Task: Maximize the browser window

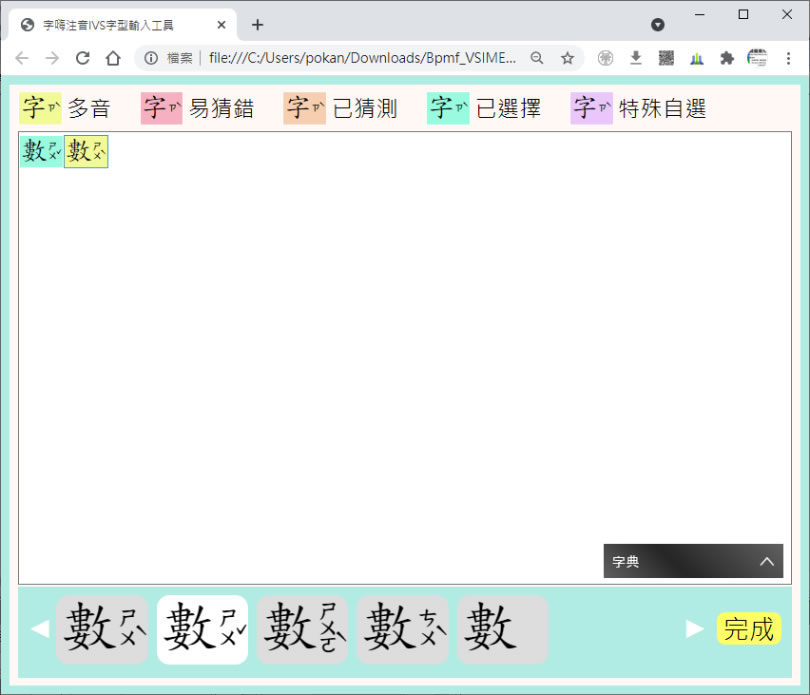Action: [x=743, y=14]
